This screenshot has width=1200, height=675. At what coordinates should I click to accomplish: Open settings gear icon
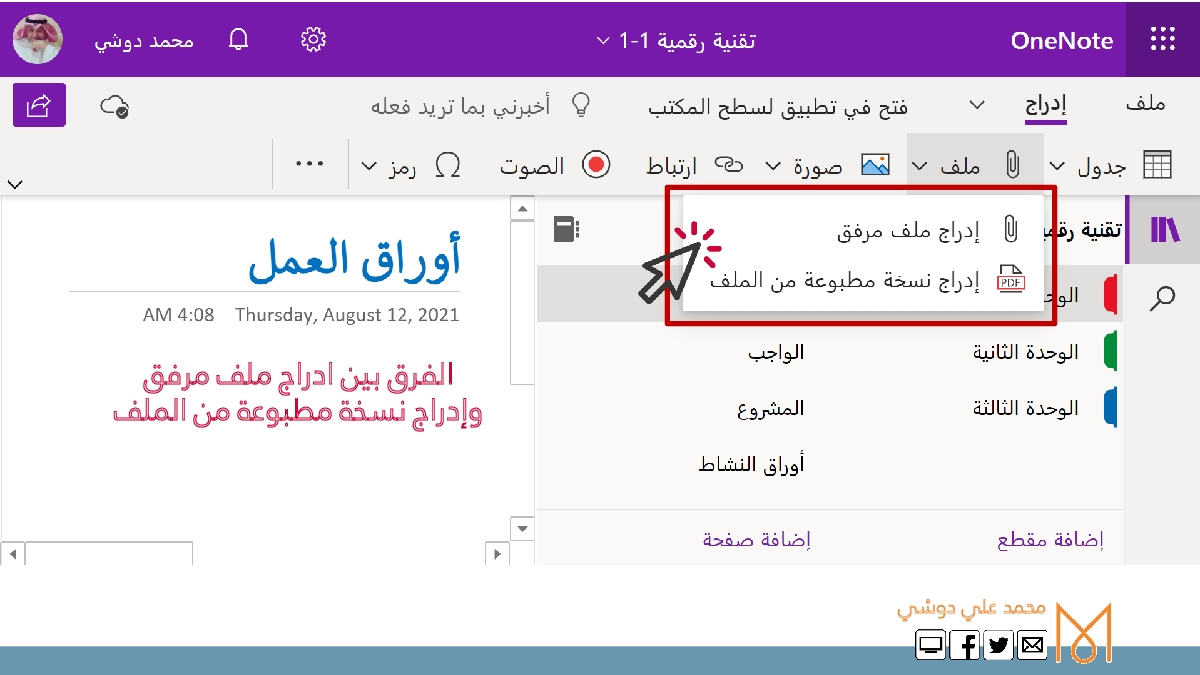coord(313,40)
